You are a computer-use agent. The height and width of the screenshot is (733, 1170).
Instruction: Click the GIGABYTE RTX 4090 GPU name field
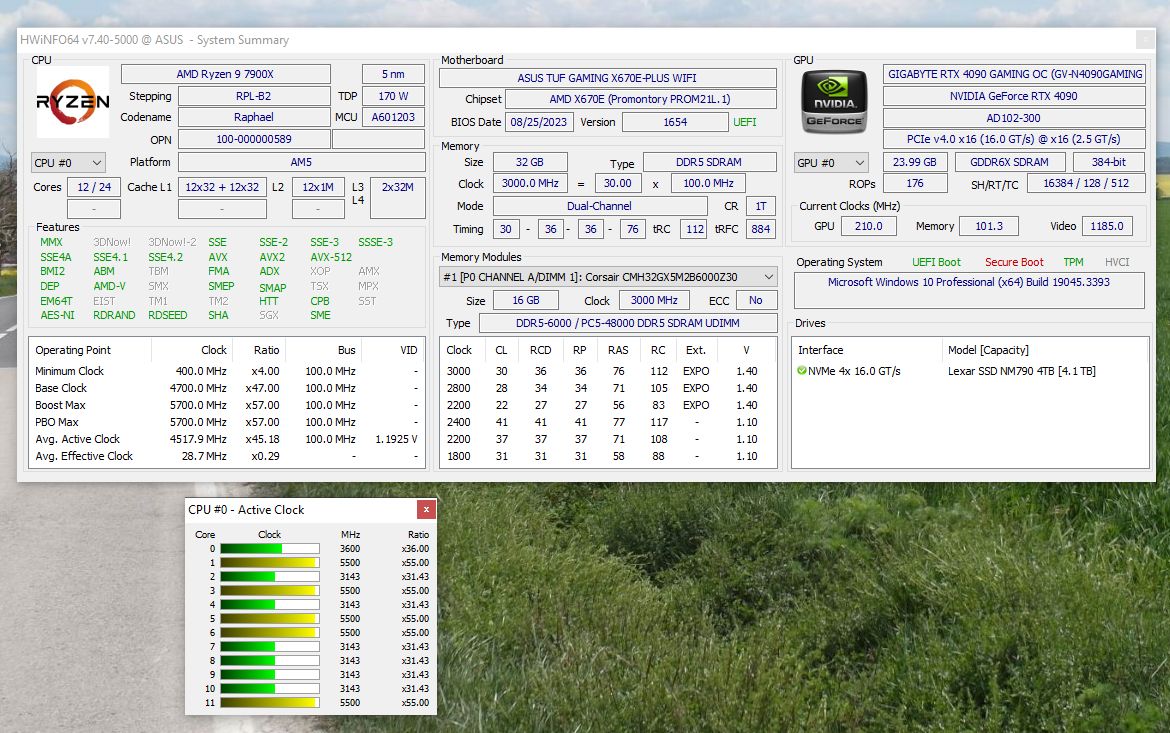[1014, 74]
